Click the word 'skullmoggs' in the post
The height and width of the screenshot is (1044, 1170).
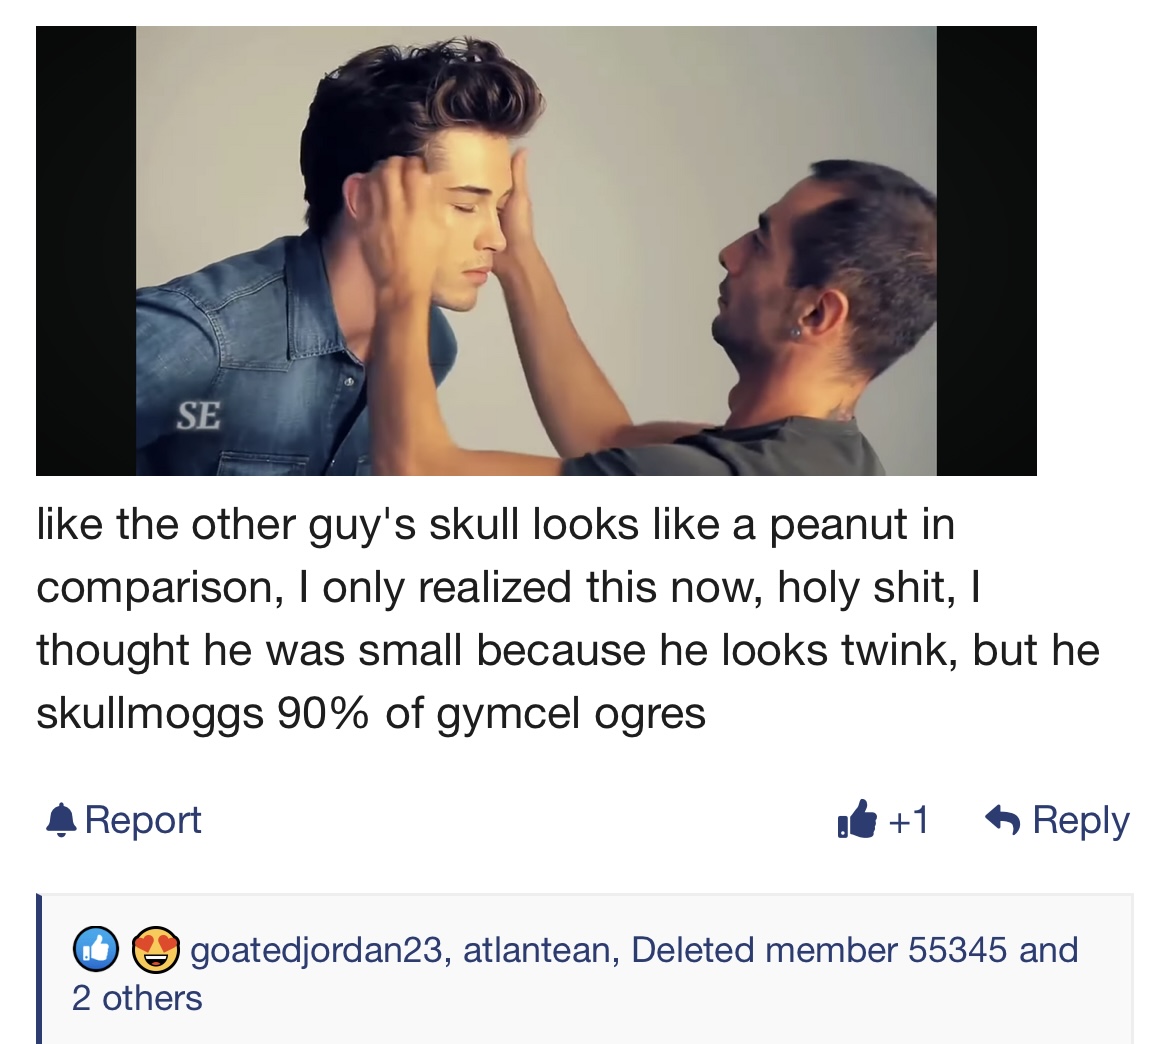pos(150,713)
